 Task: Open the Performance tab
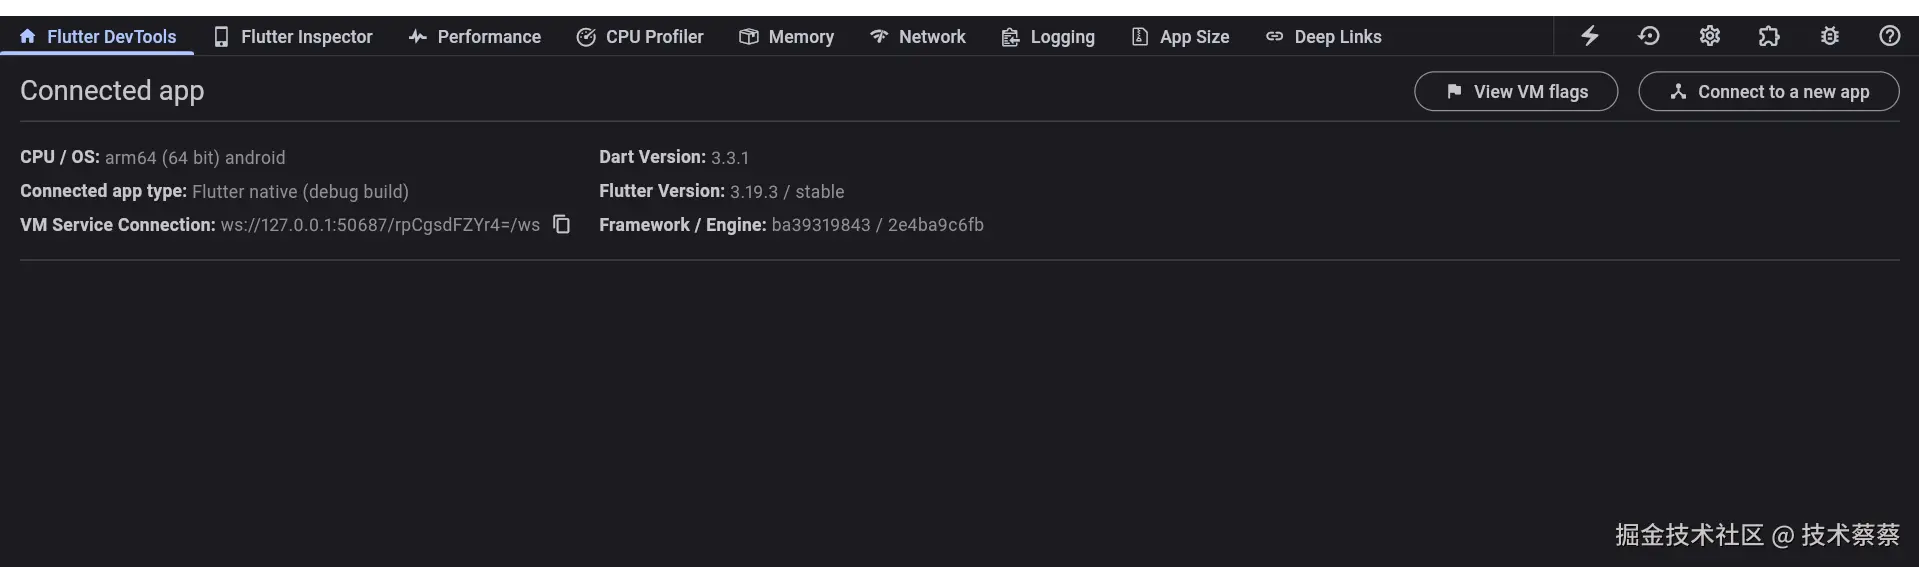475,37
